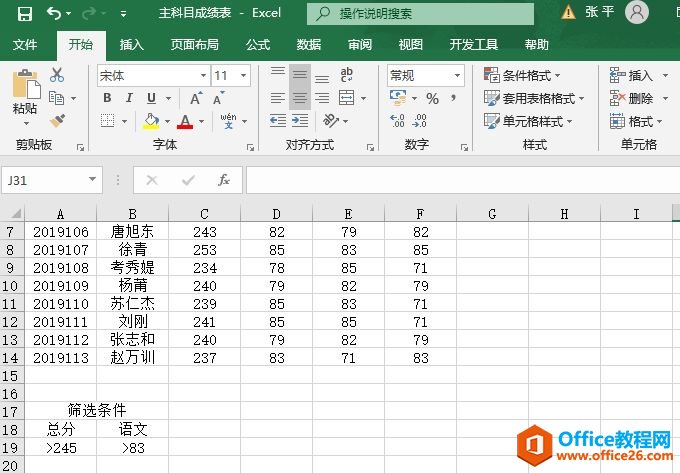
Task: Click the Undo arrow icon
Action: (x=54, y=13)
